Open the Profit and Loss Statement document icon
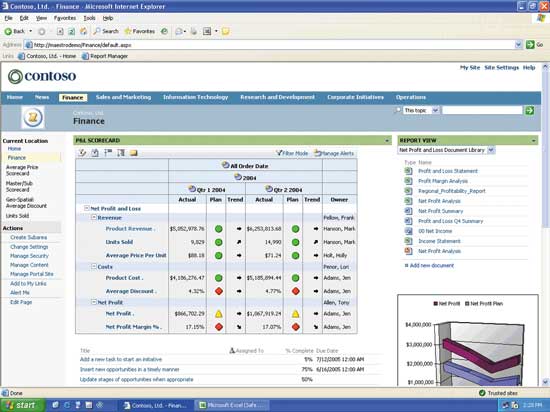Screen dimensions: 550x412 pos(408,171)
